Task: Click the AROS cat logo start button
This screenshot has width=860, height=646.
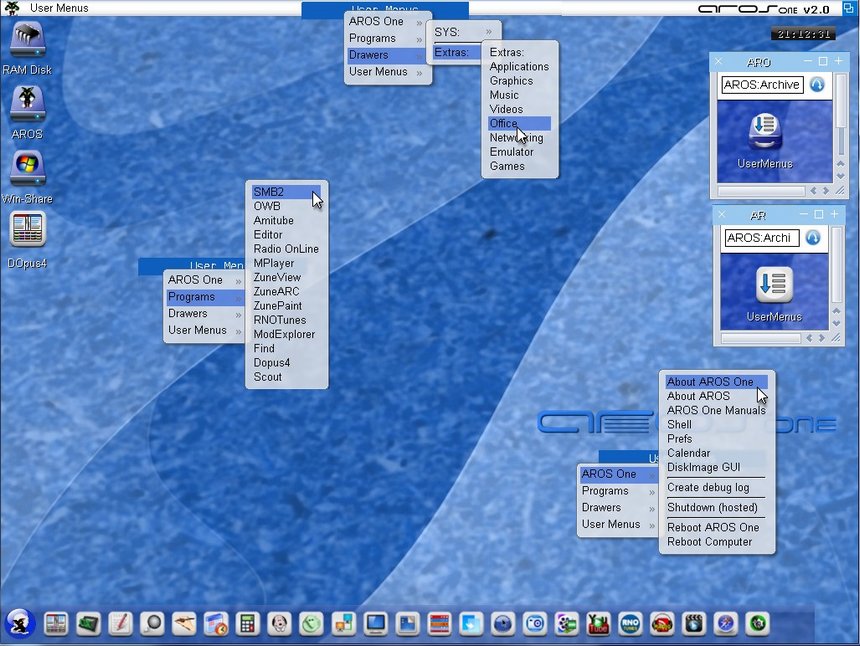Action: (20, 623)
